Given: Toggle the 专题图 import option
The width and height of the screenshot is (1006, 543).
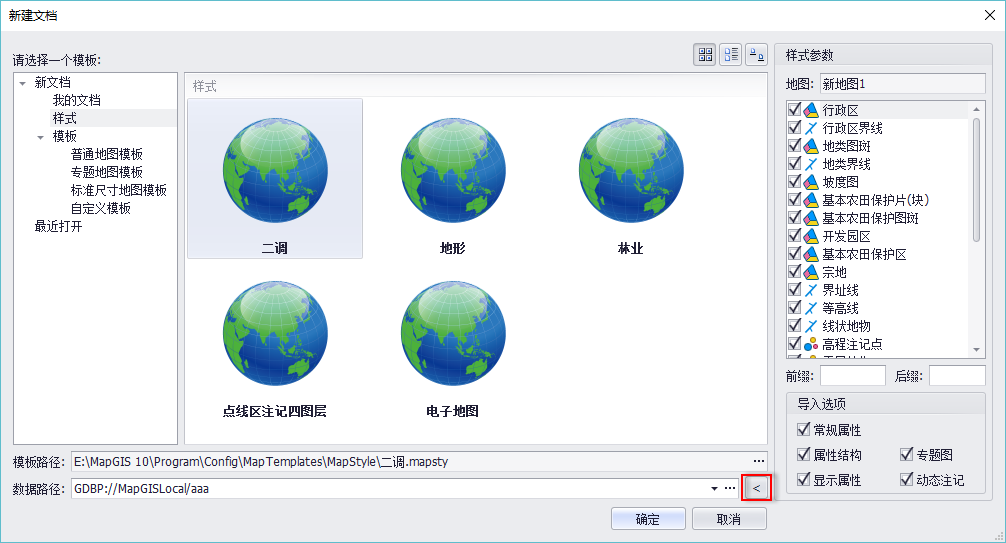Looking at the screenshot, I should click(907, 454).
